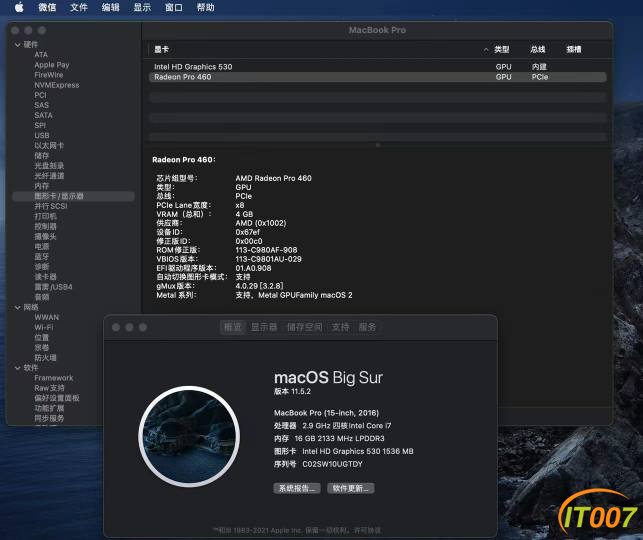Viewport: 643px width, 540px height.
Task: Click the version 11.5.2 text
Action: (x=292, y=392)
